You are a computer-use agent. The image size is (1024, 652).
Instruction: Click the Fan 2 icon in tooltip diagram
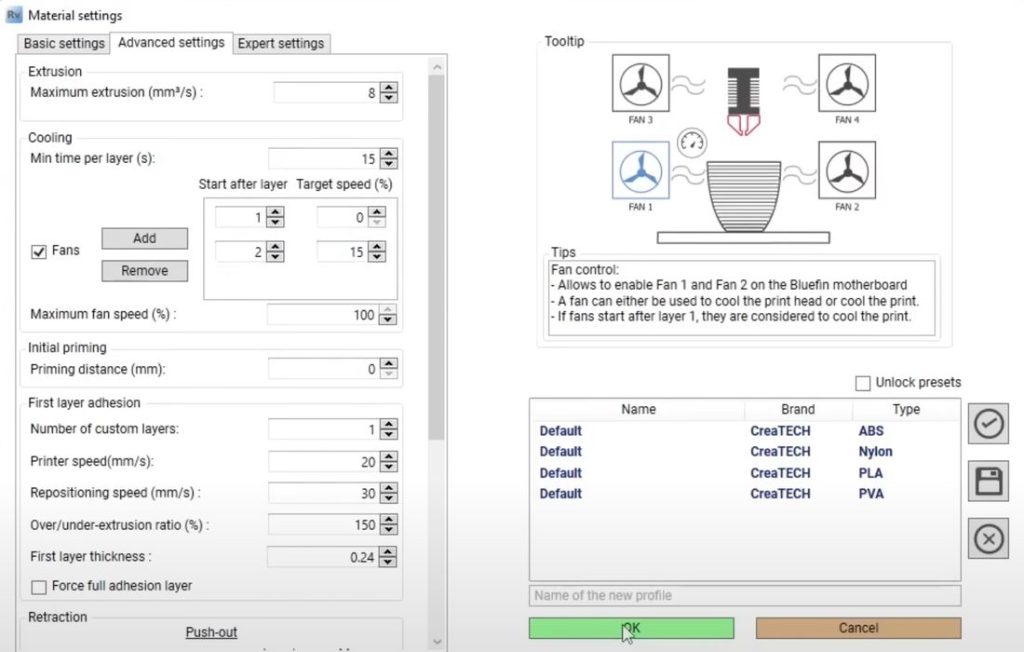pos(847,170)
